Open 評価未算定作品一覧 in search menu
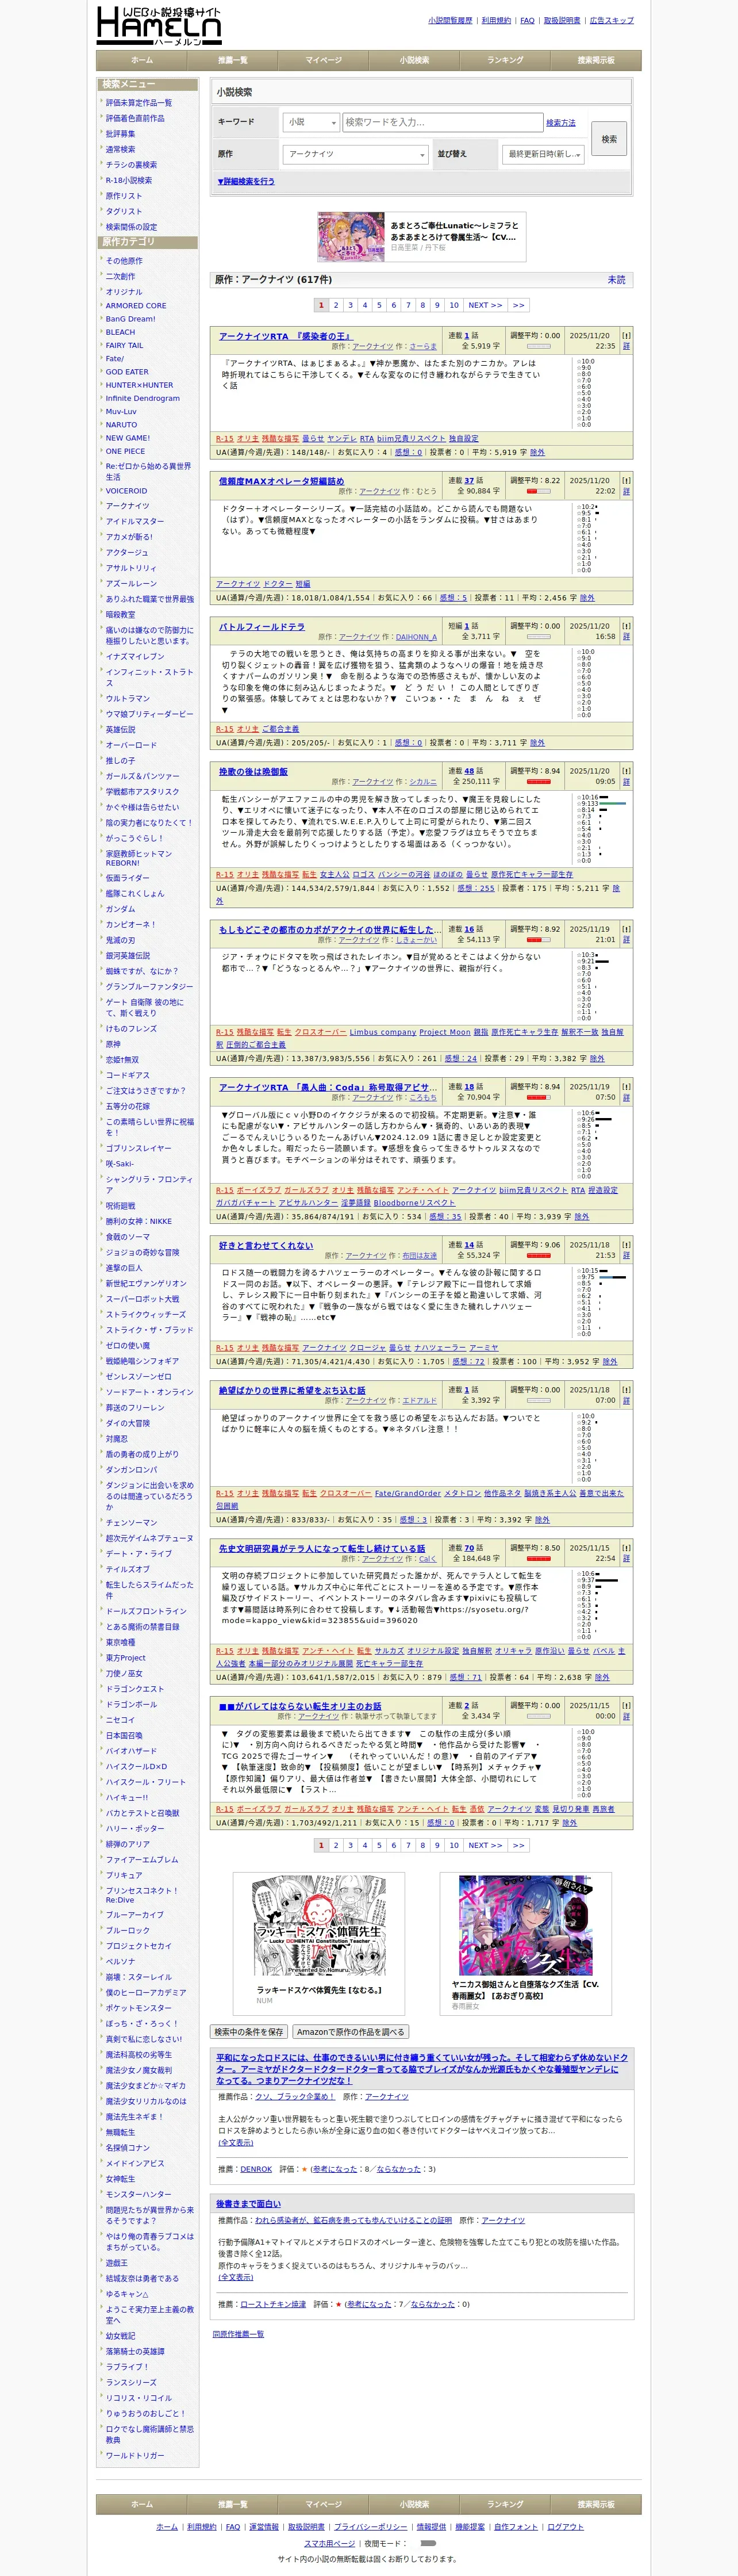The height and width of the screenshot is (2576, 738). pyautogui.click(x=139, y=103)
